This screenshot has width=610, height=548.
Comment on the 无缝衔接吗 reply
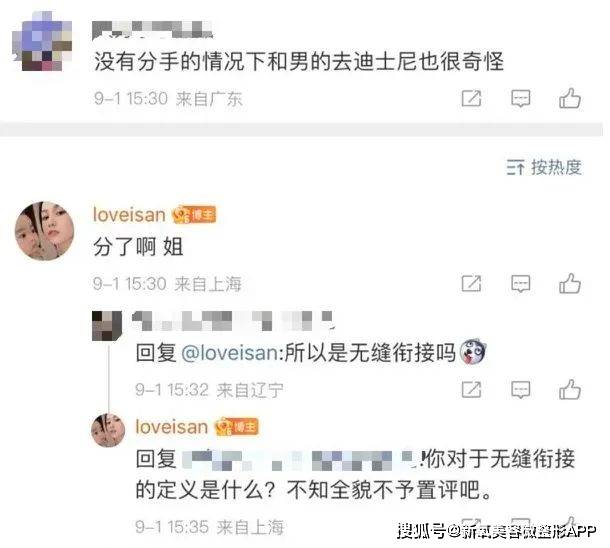click(x=521, y=390)
